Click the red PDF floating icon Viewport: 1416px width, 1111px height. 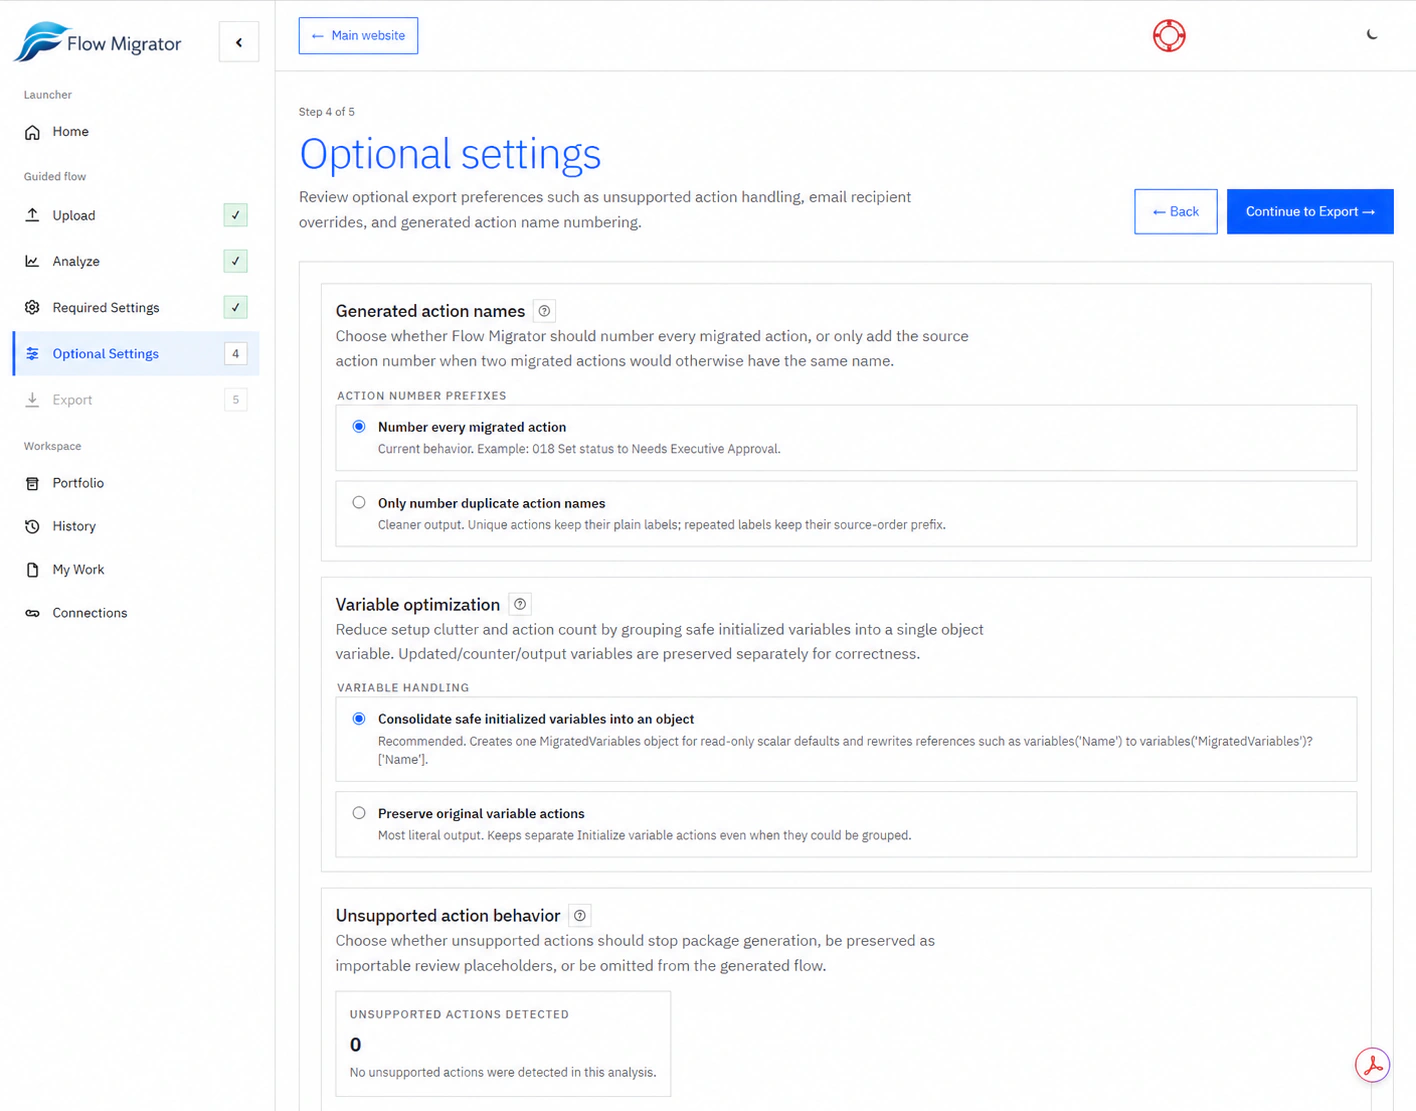1373,1065
